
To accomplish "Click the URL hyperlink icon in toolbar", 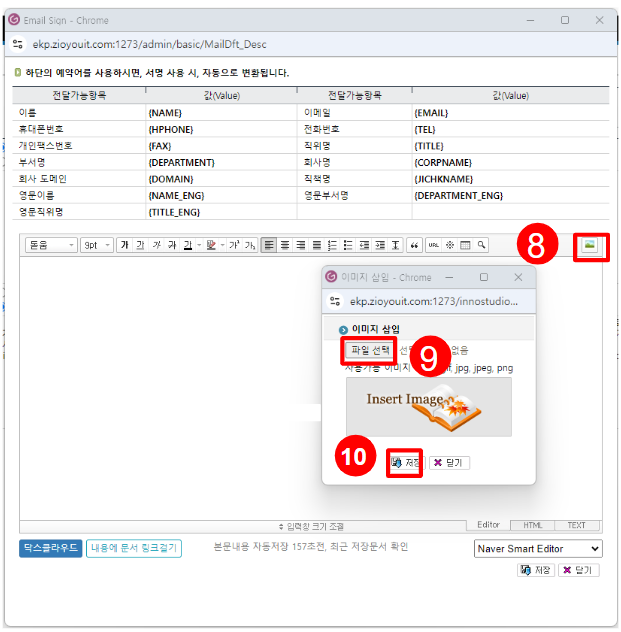I will 433,245.
